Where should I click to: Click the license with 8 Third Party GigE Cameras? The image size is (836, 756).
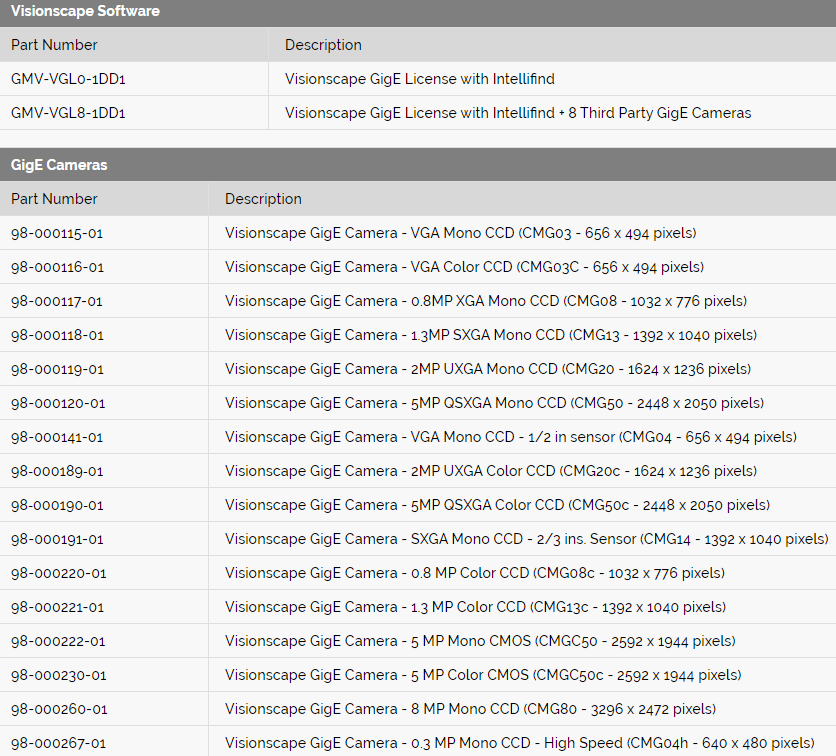click(518, 114)
